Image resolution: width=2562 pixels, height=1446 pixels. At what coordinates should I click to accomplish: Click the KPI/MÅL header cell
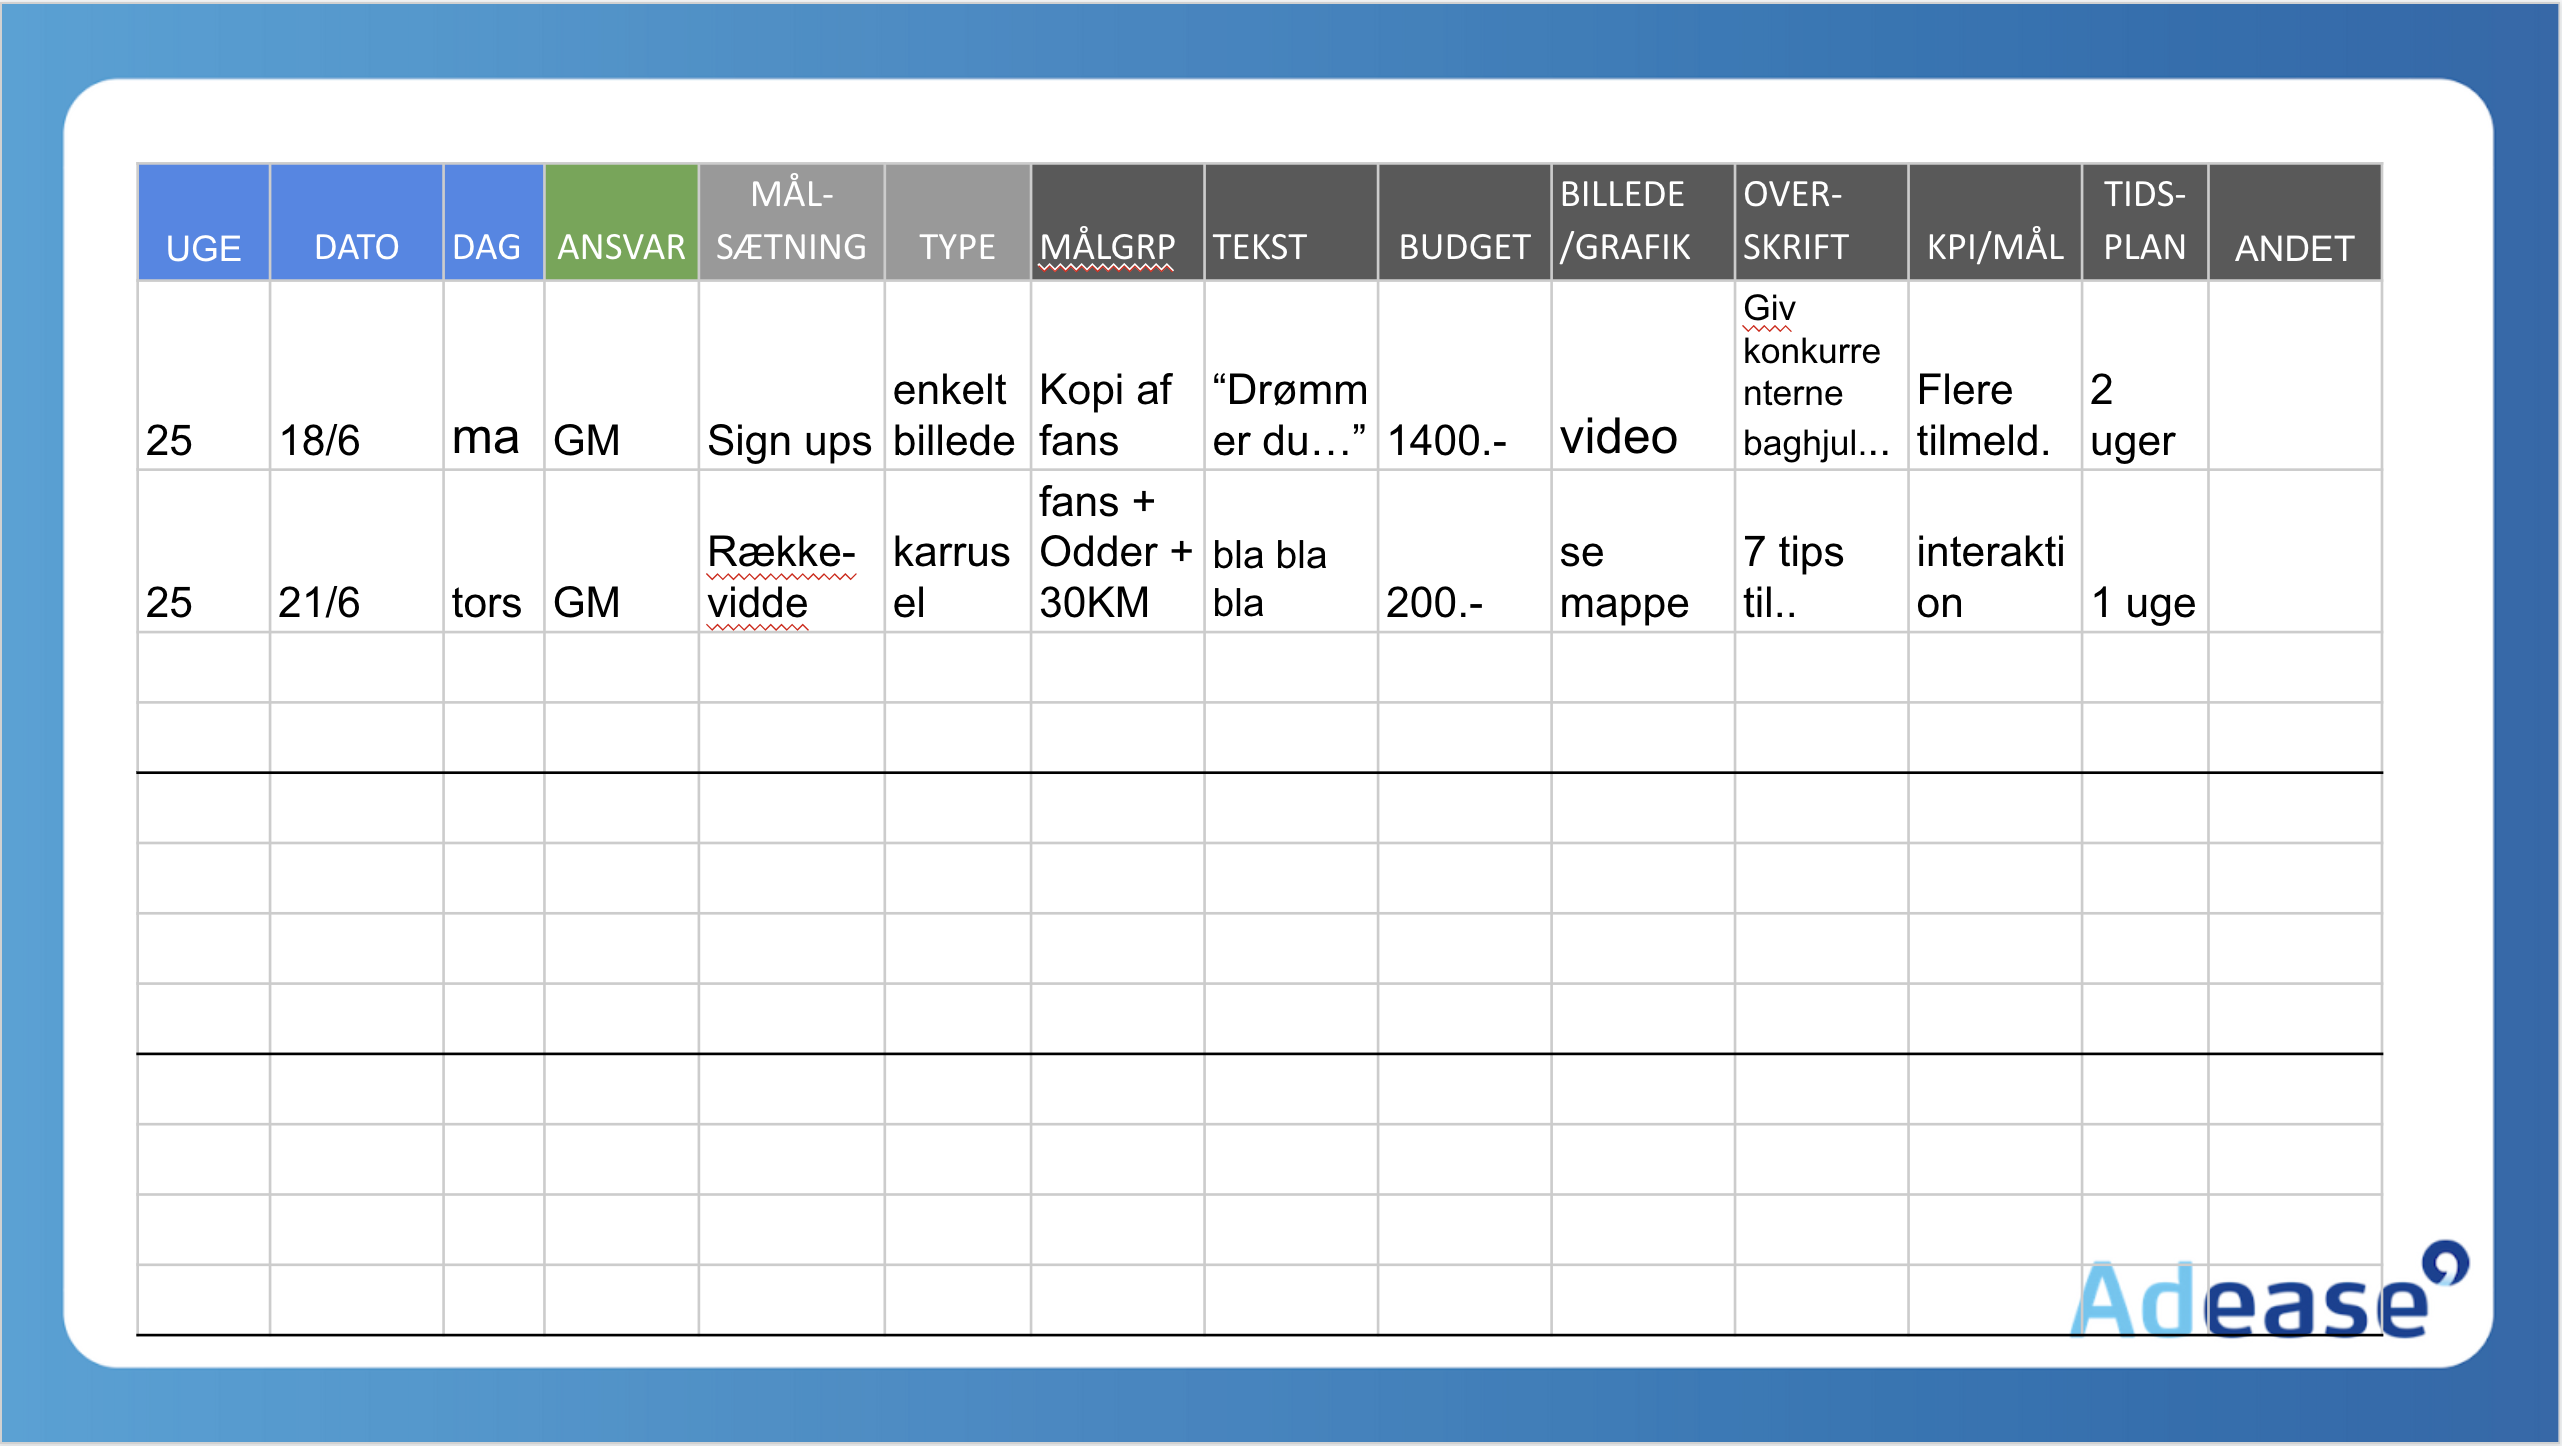(x=1994, y=223)
